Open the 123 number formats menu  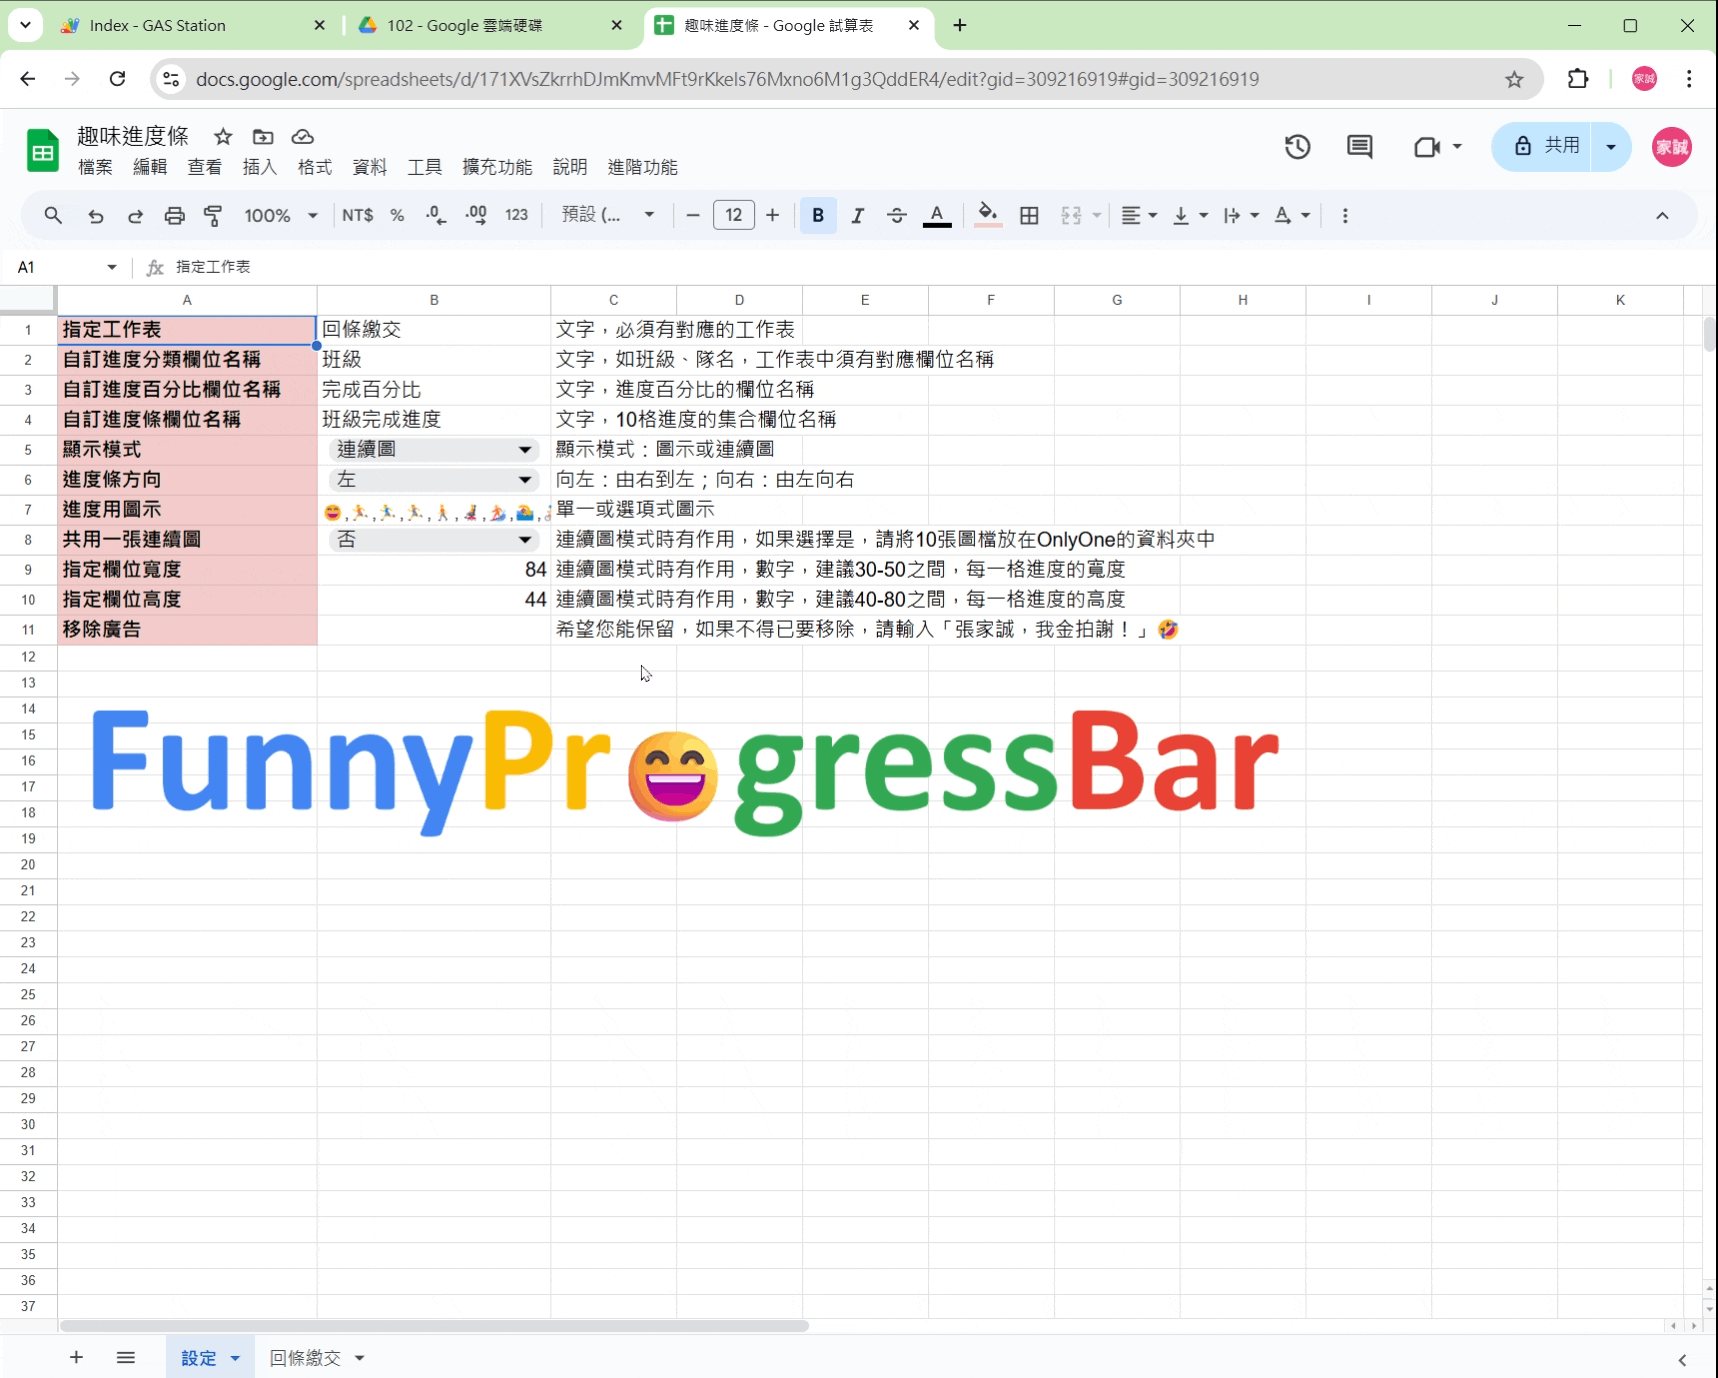pos(516,215)
